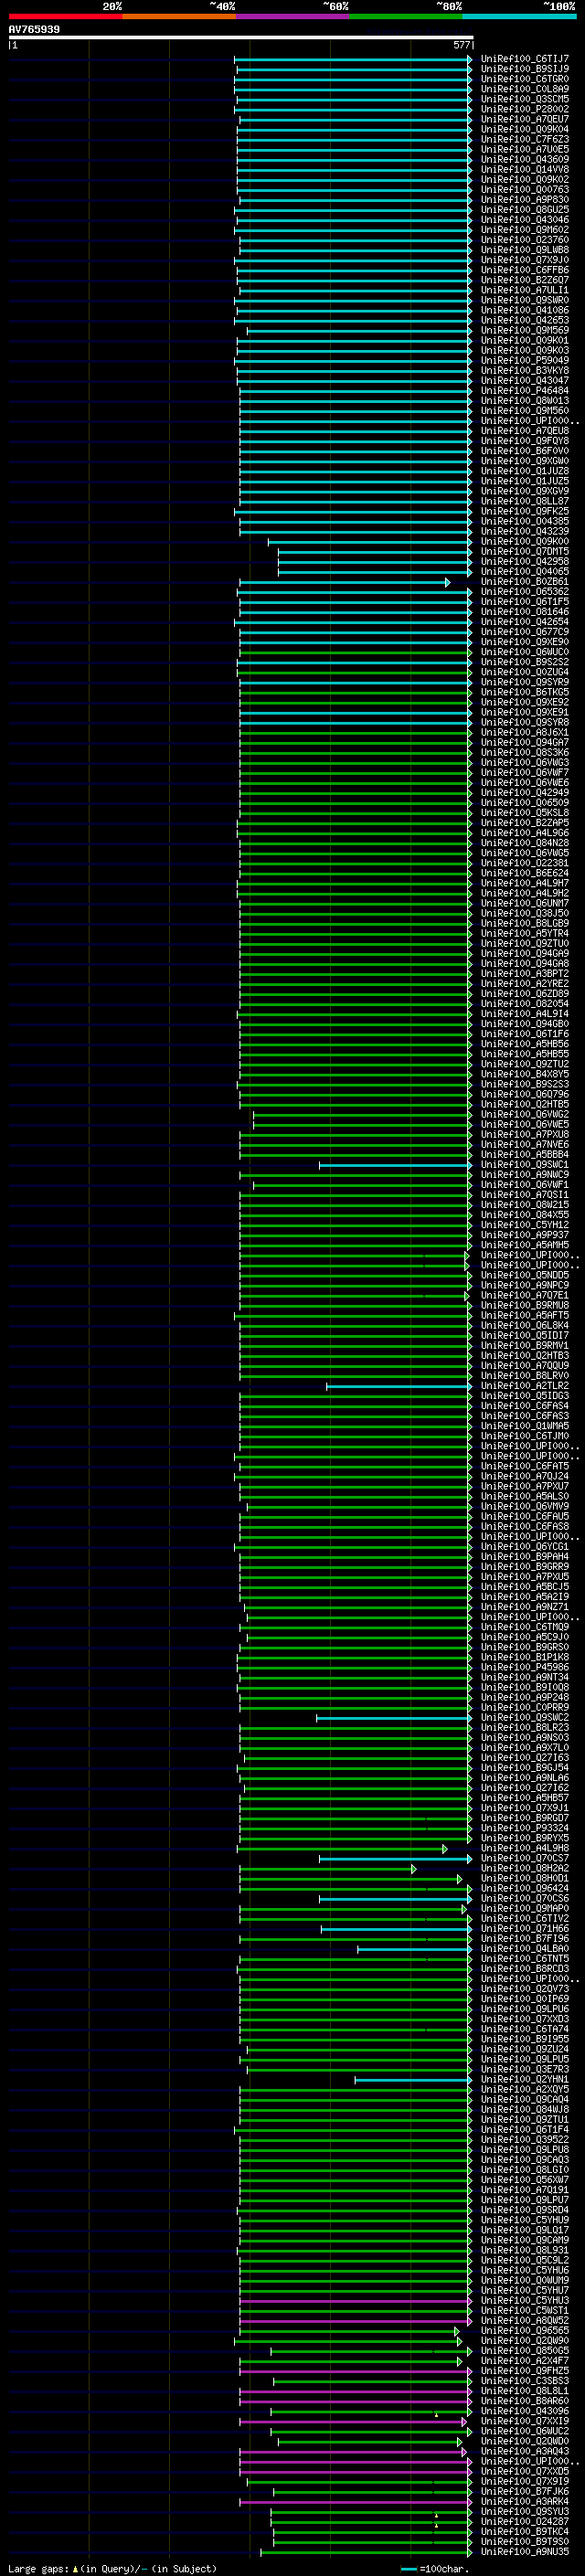This screenshot has height=2576, width=585.
Task: Open hit UniRef100_C6TIJ7
Action: (524, 59)
